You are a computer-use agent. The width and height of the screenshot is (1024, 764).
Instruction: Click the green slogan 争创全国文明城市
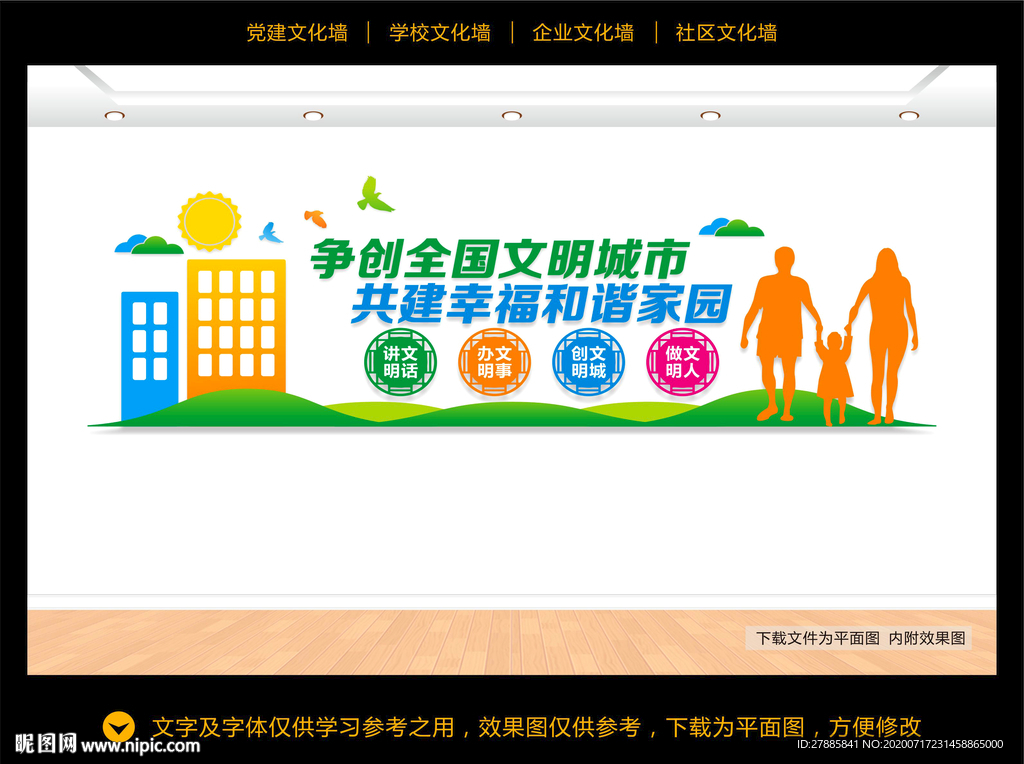click(x=500, y=259)
